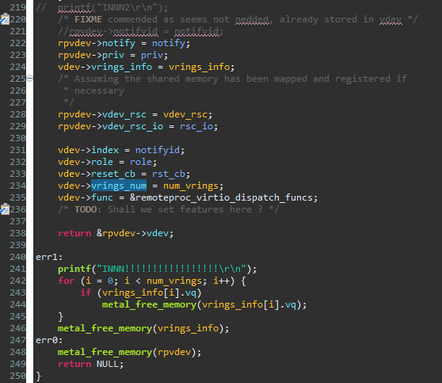Click vdev->func on line 235
The height and width of the screenshot is (383, 442).
[x=85, y=198]
